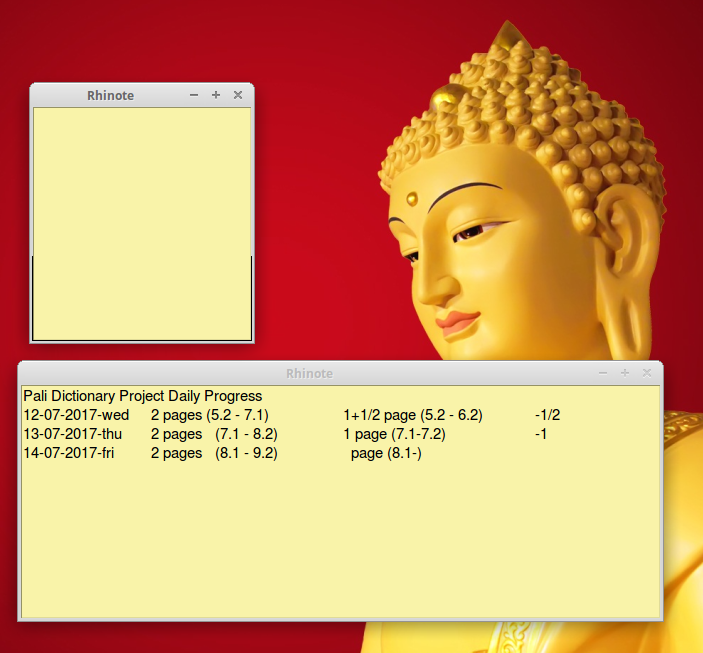The width and height of the screenshot is (703, 653).
Task: Click the text '1+1/2 page (5.2 - 6.2)'
Action: pyautogui.click(x=413, y=415)
